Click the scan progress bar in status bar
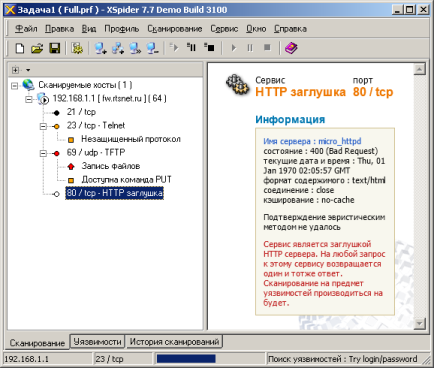Screen dimensions: 434x368 click(x=210, y=359)
